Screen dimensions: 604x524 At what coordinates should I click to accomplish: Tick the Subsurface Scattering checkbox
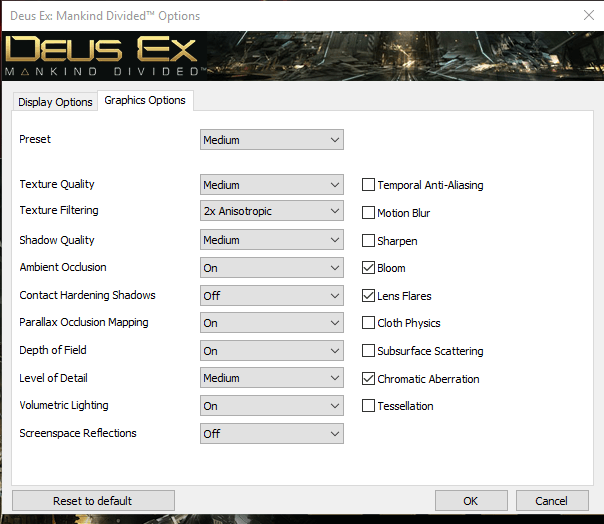(x=369, y=351)
